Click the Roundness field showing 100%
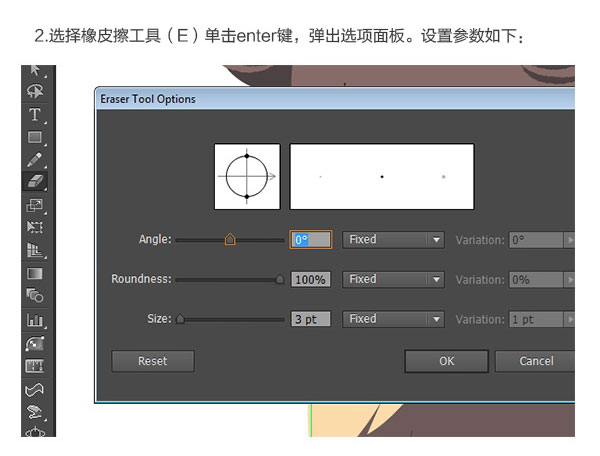 311,280
